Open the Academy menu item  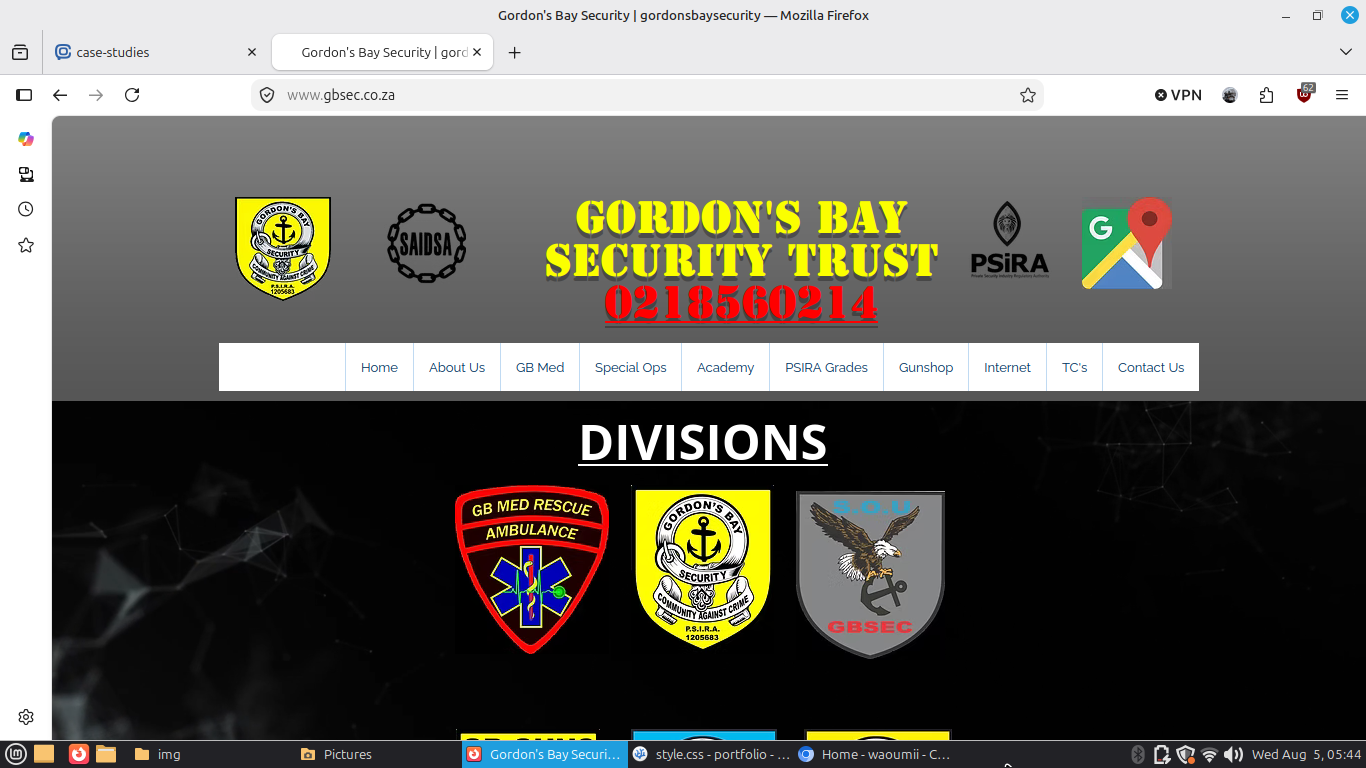726,367
